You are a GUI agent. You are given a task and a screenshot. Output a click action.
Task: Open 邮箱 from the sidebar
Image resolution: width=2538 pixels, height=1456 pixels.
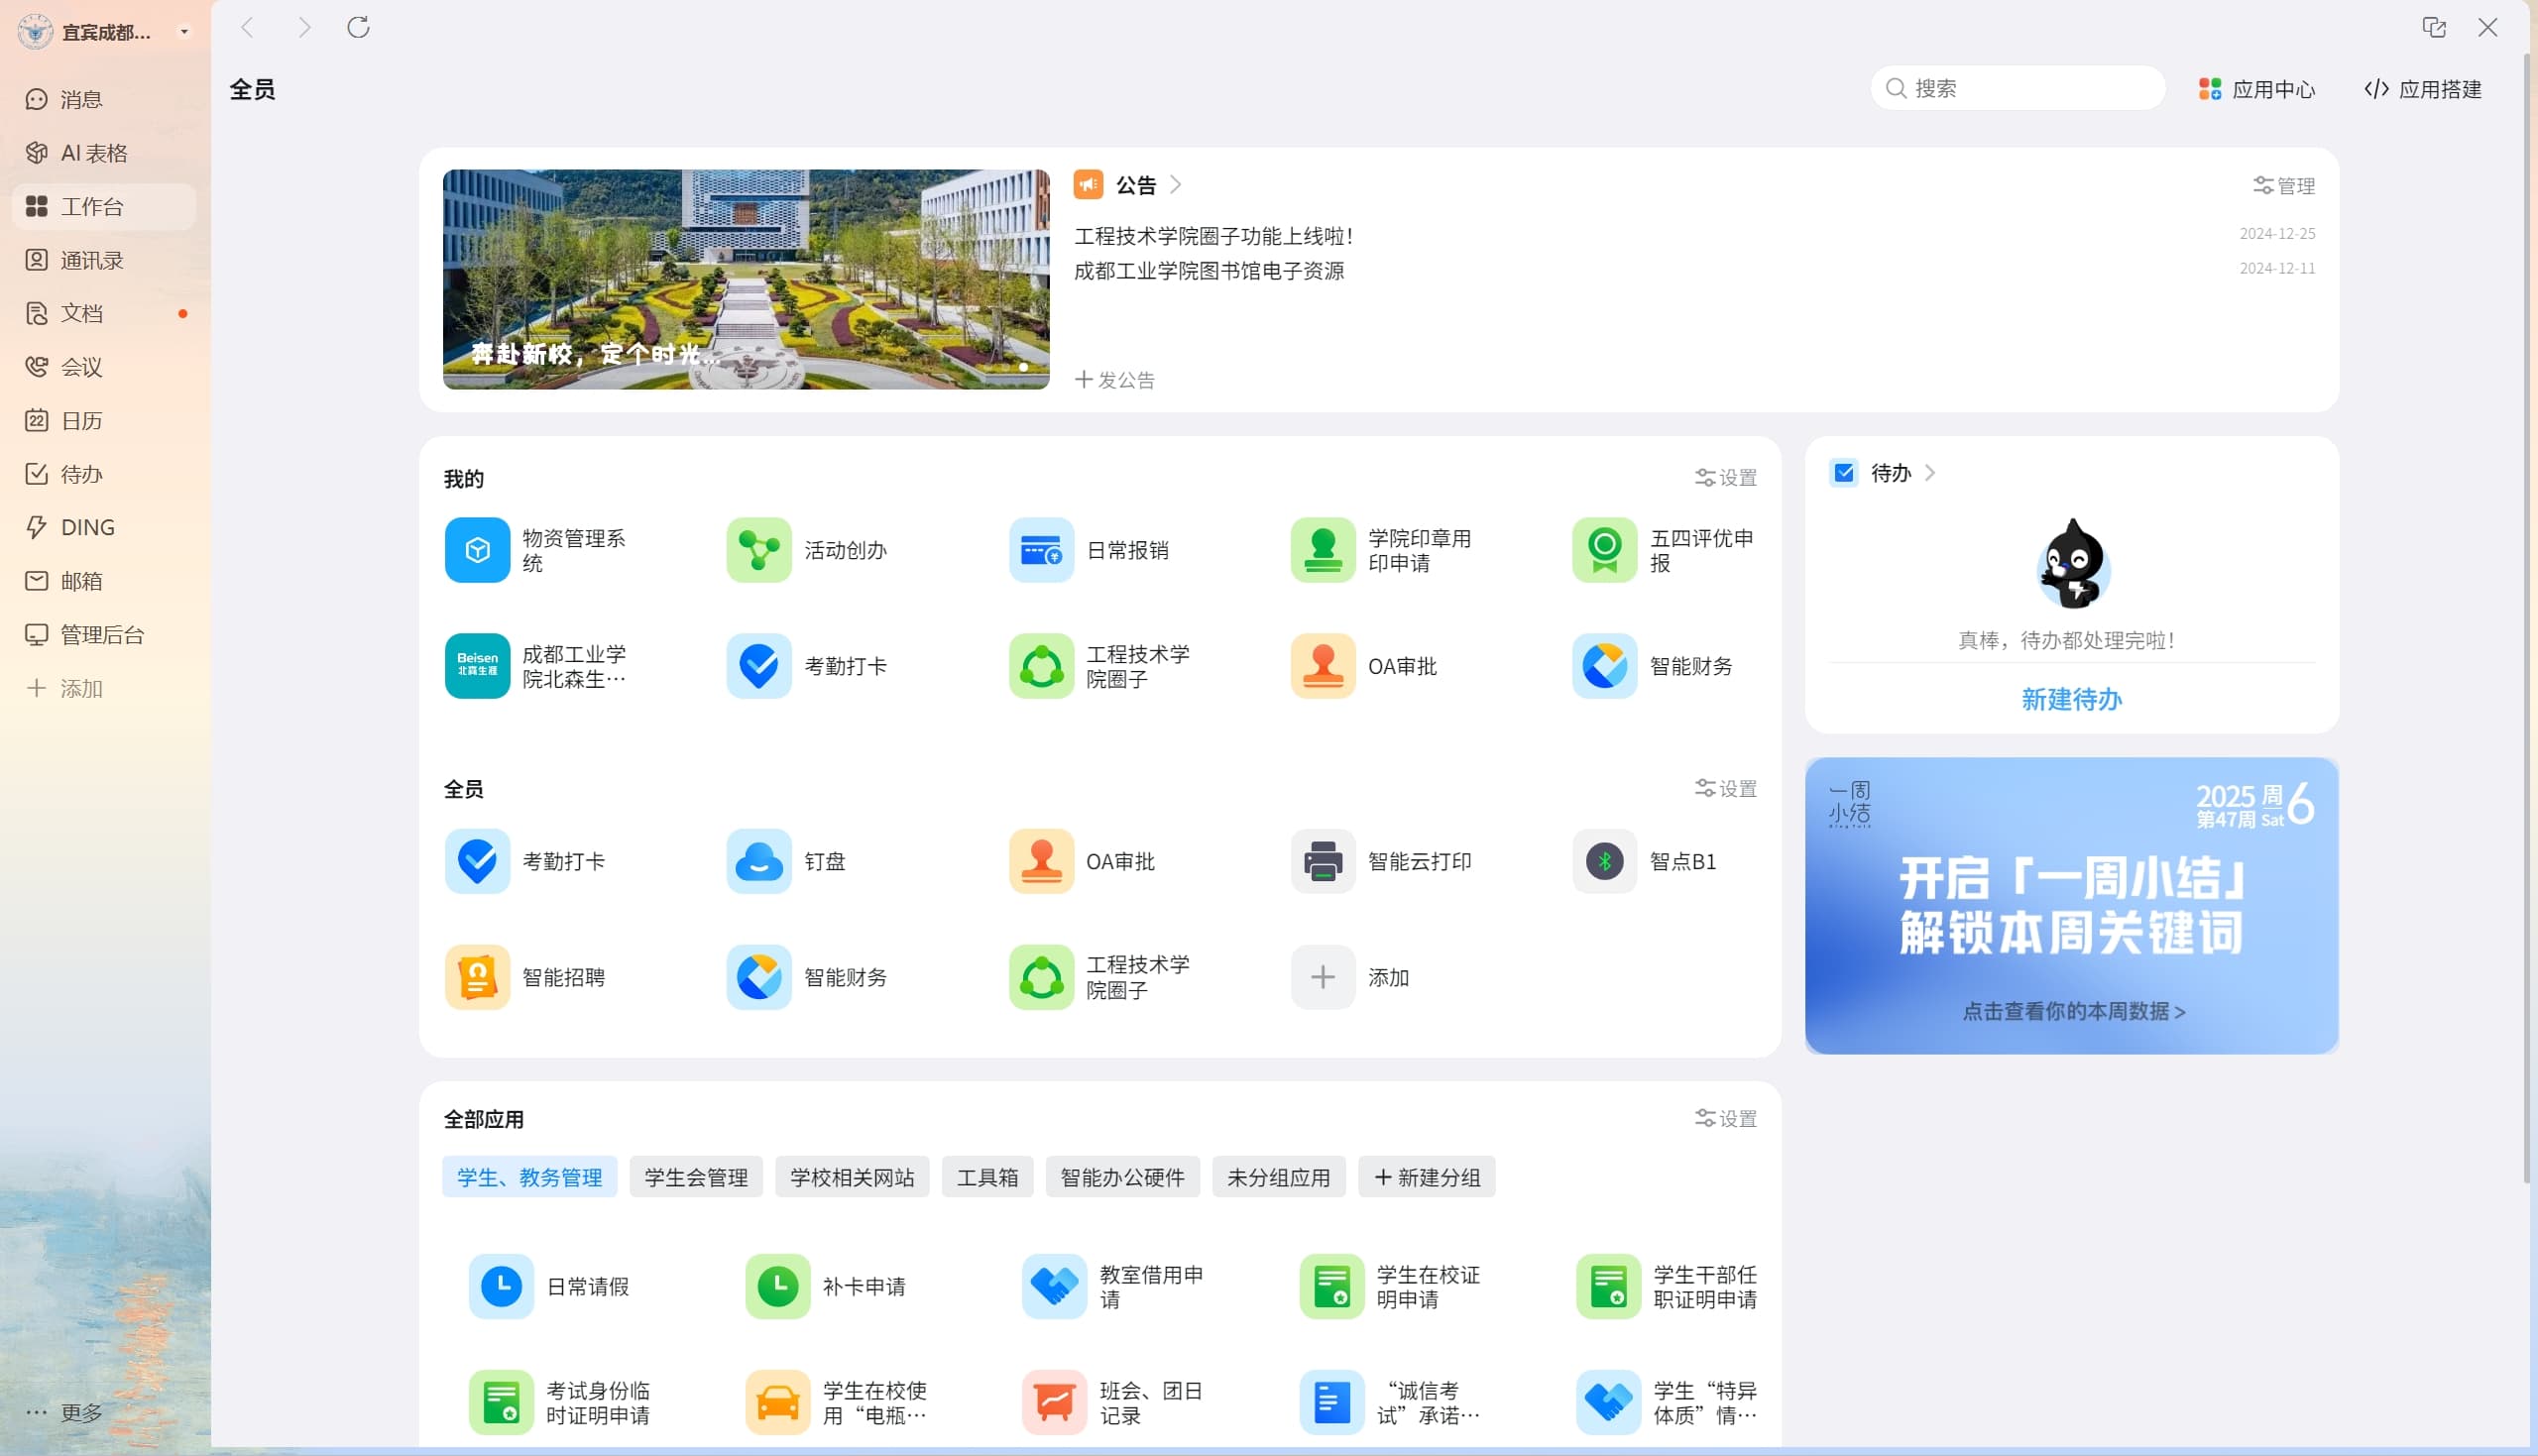tap(80, 580)
